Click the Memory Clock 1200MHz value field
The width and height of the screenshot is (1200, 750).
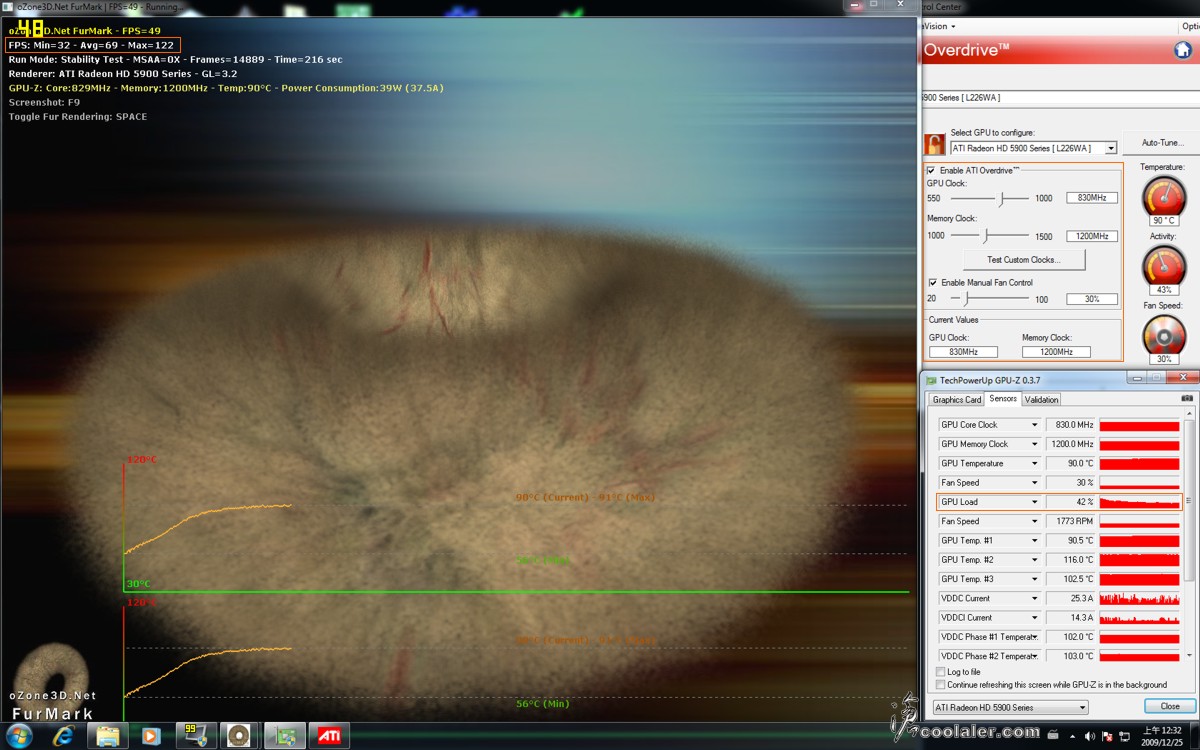click(1092, 236)
